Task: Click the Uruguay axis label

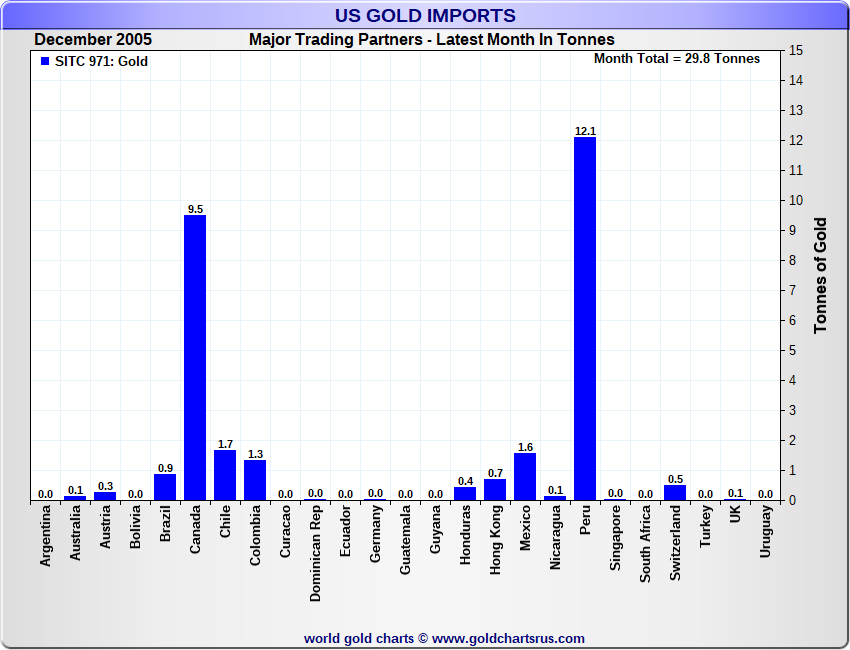Action: click(765, 531)
